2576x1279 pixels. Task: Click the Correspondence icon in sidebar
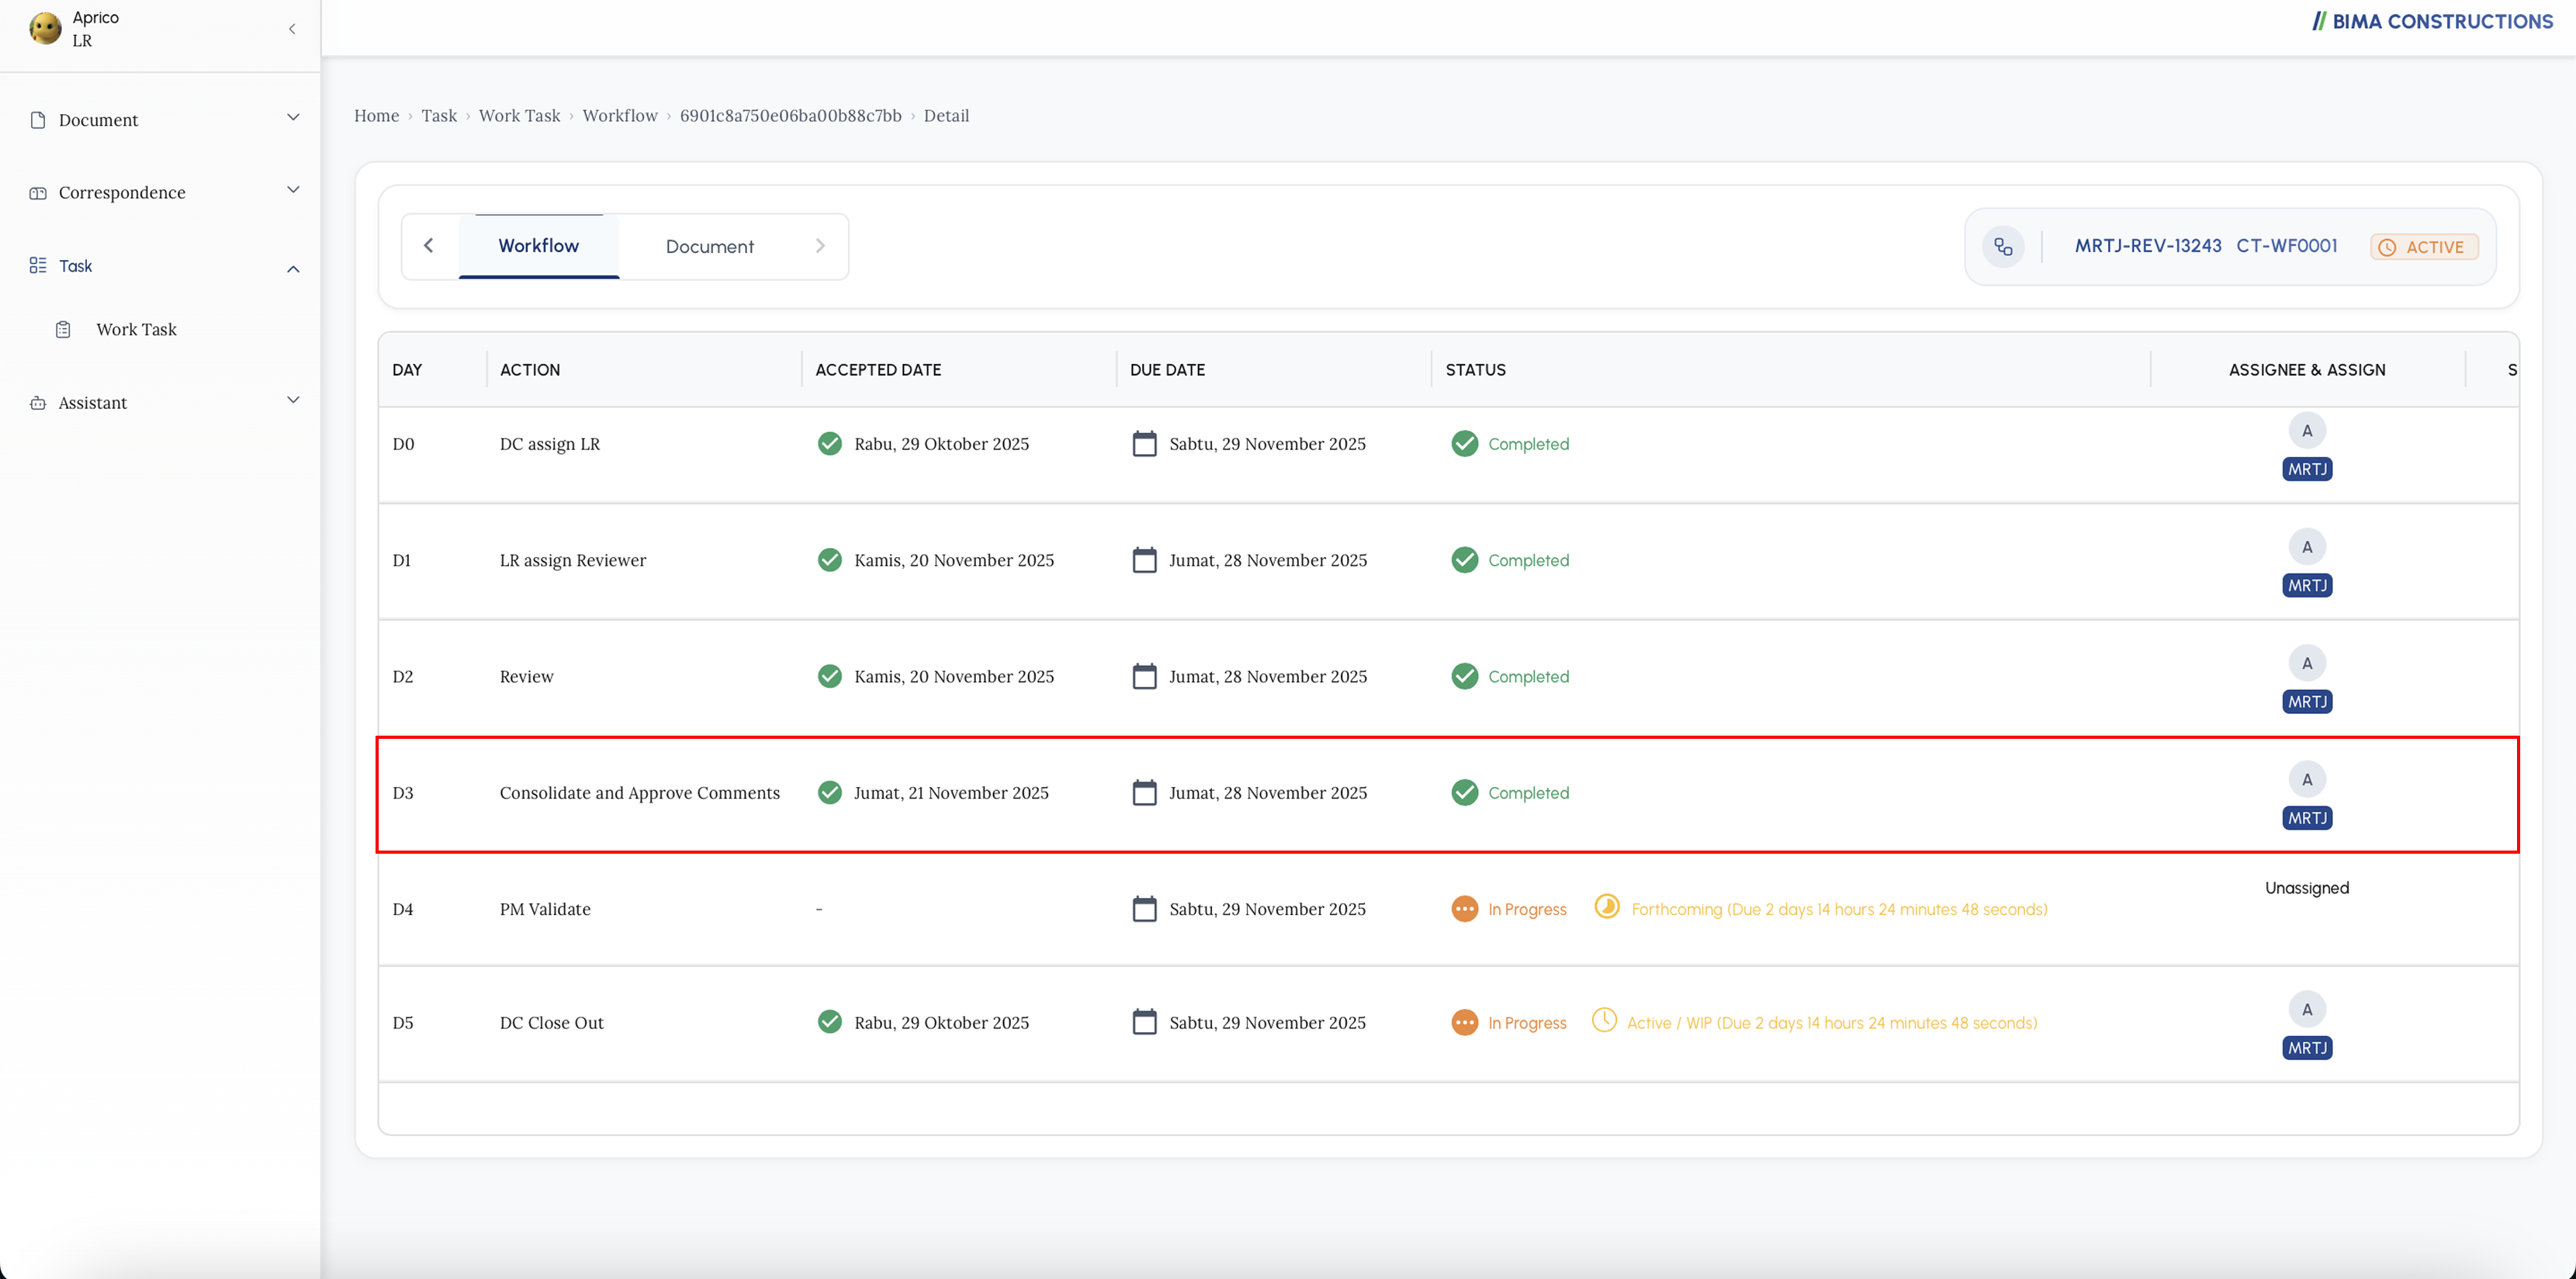(38, 193)
